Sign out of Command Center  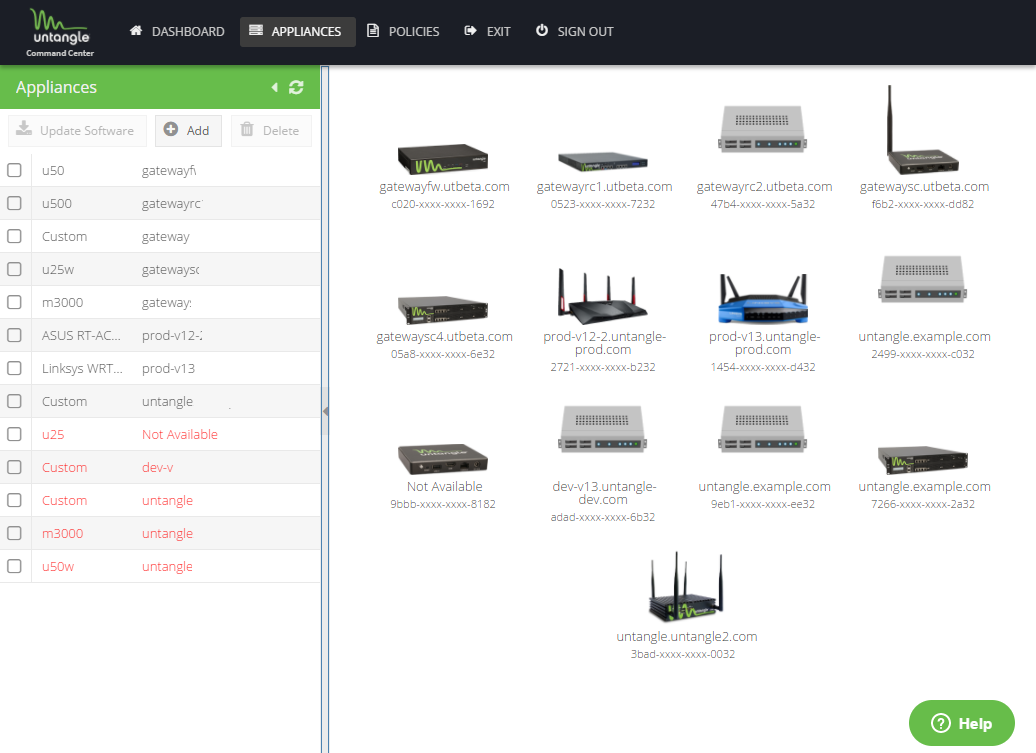point(575,32)
